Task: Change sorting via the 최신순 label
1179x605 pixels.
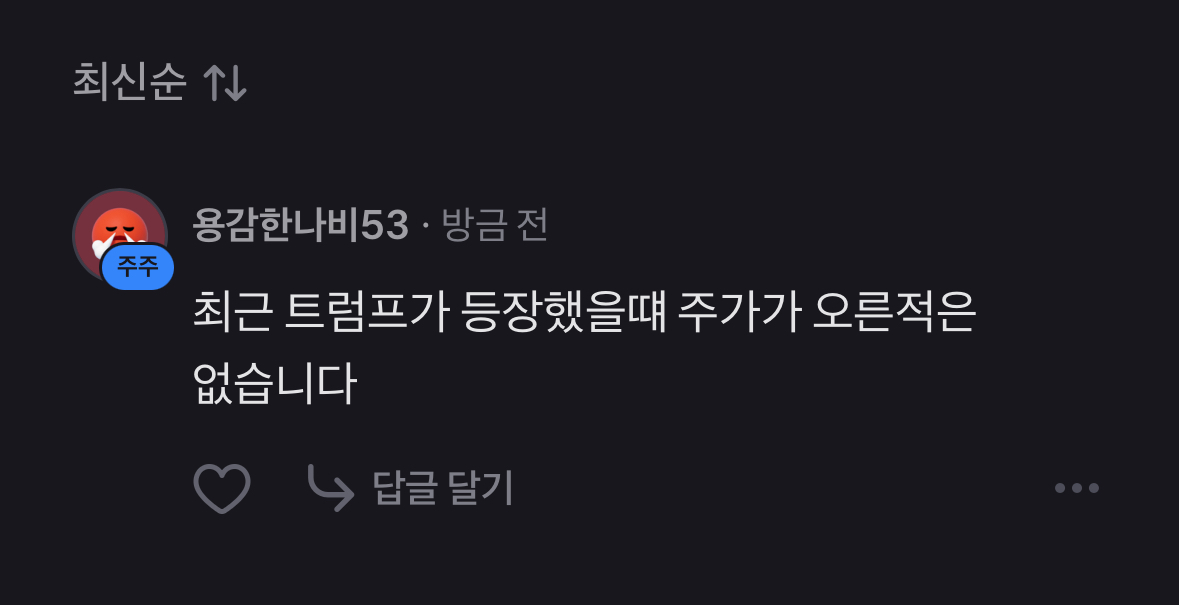Action: [x=129, y=82]
